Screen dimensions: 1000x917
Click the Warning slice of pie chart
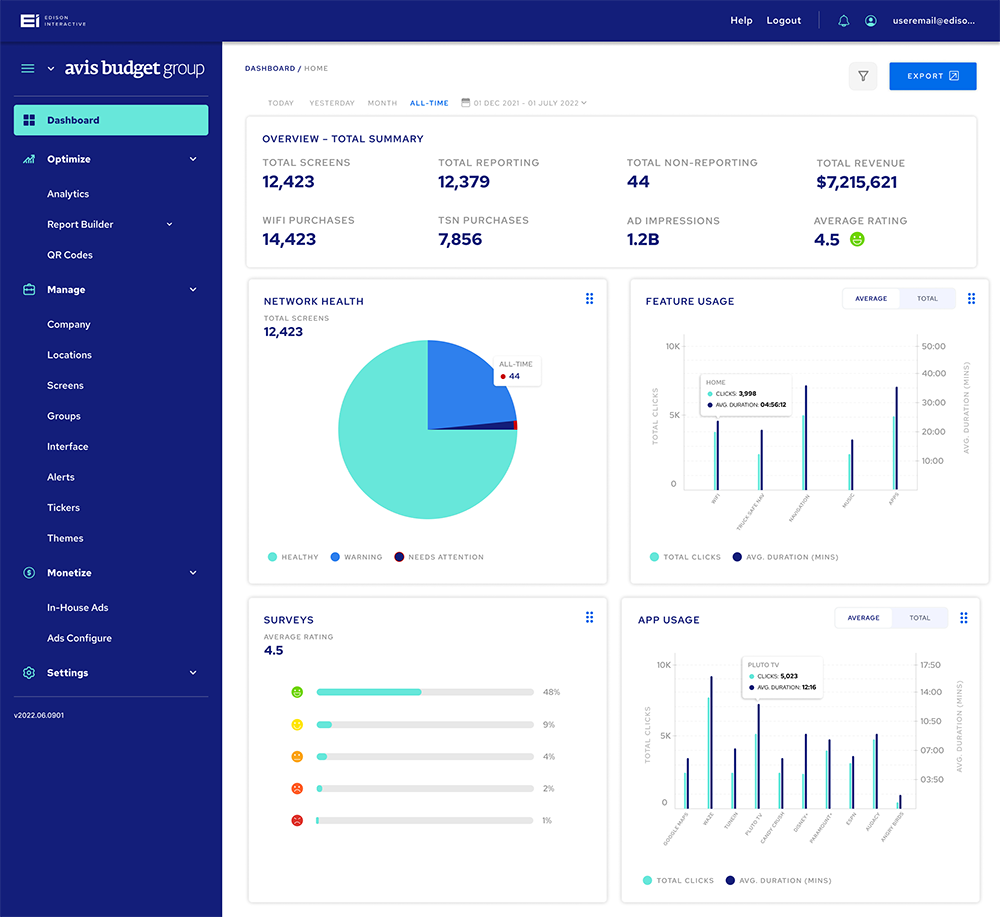point(465,385)
